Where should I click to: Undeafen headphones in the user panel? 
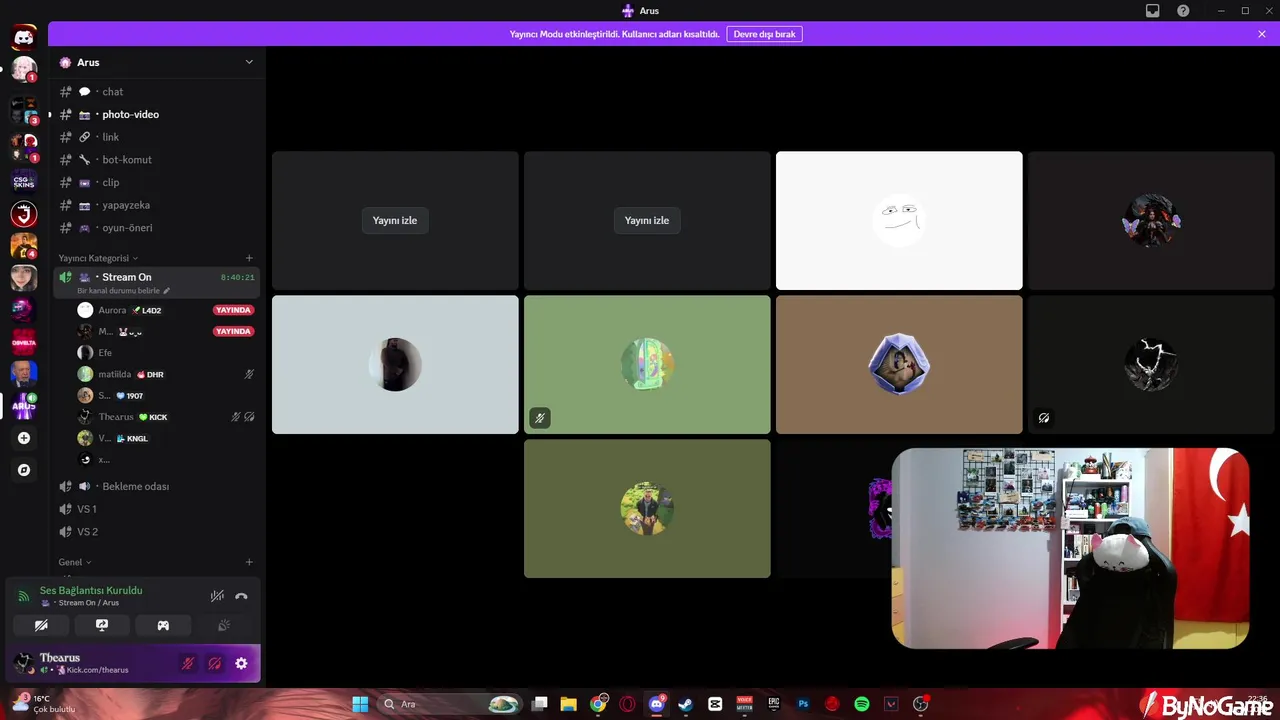[214, 663]
